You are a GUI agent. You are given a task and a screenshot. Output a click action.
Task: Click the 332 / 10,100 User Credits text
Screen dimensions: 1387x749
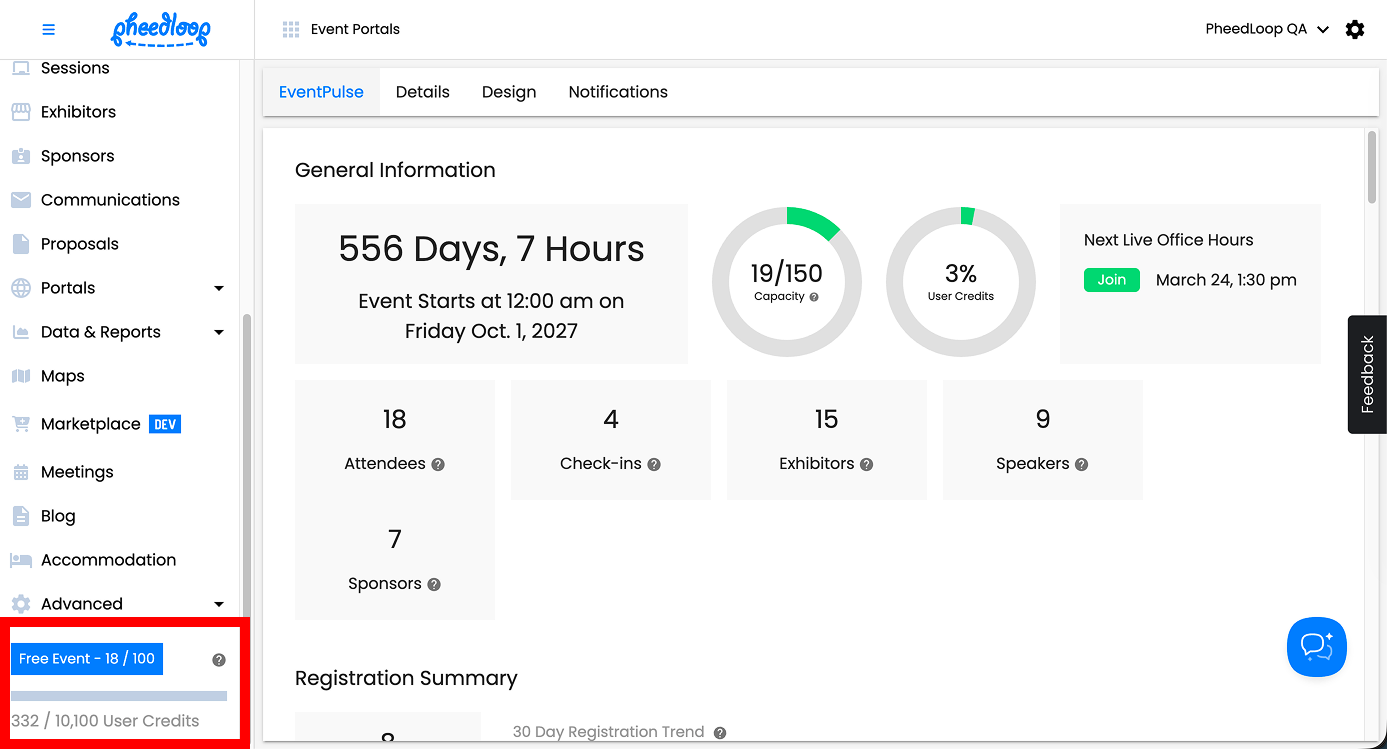tap(105, 721)
